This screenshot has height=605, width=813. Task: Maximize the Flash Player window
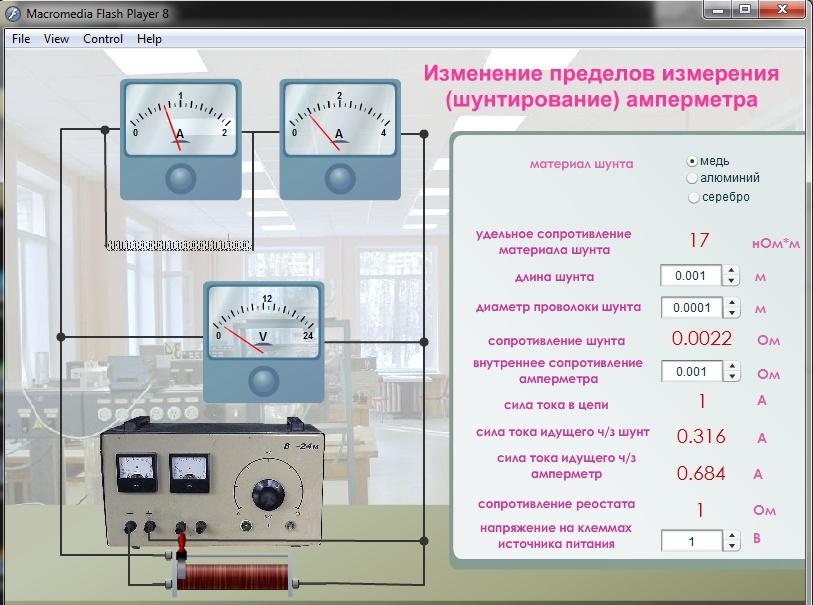745,9
